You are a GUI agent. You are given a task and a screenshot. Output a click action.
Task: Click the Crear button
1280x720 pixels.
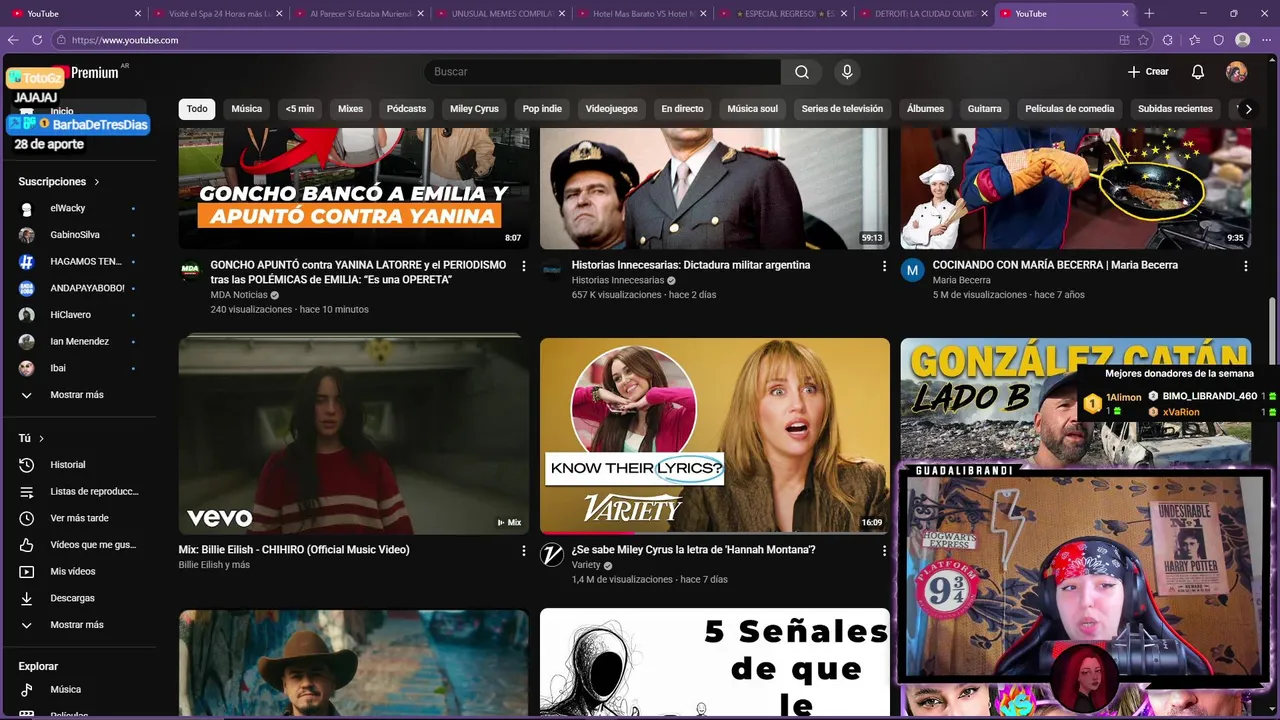1148,72
